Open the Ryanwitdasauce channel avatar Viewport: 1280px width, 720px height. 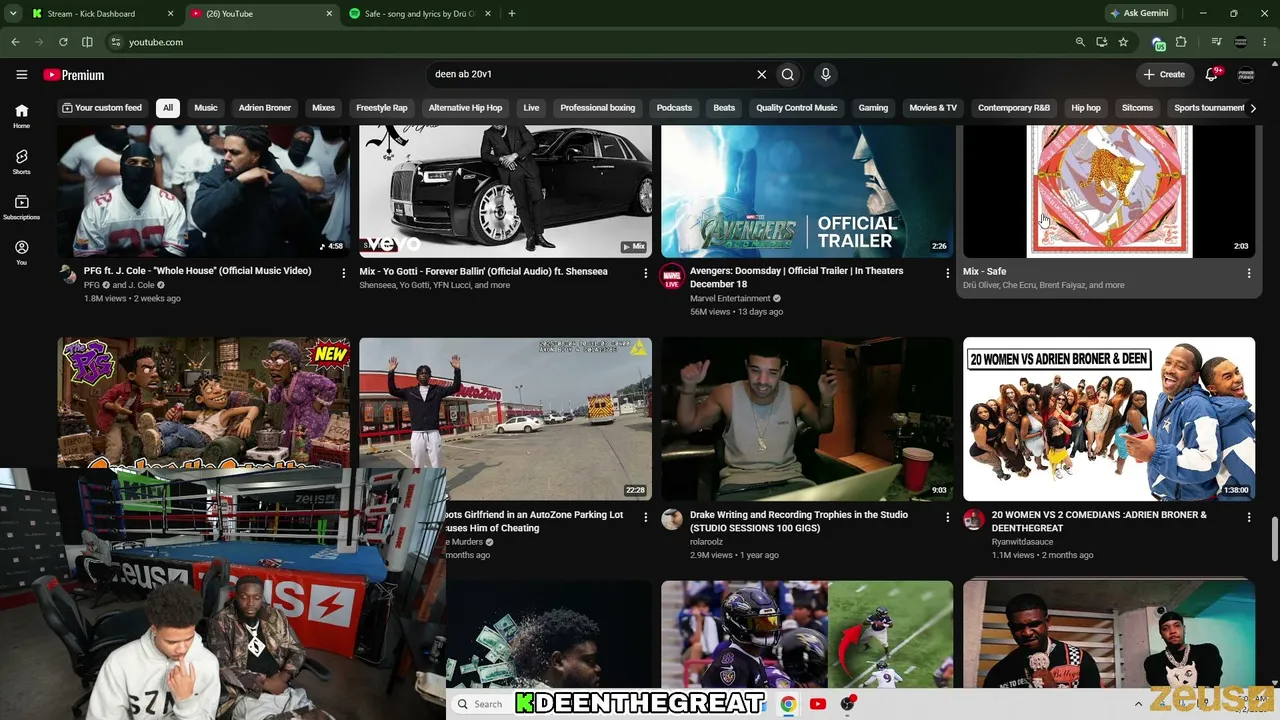(974, 520)
